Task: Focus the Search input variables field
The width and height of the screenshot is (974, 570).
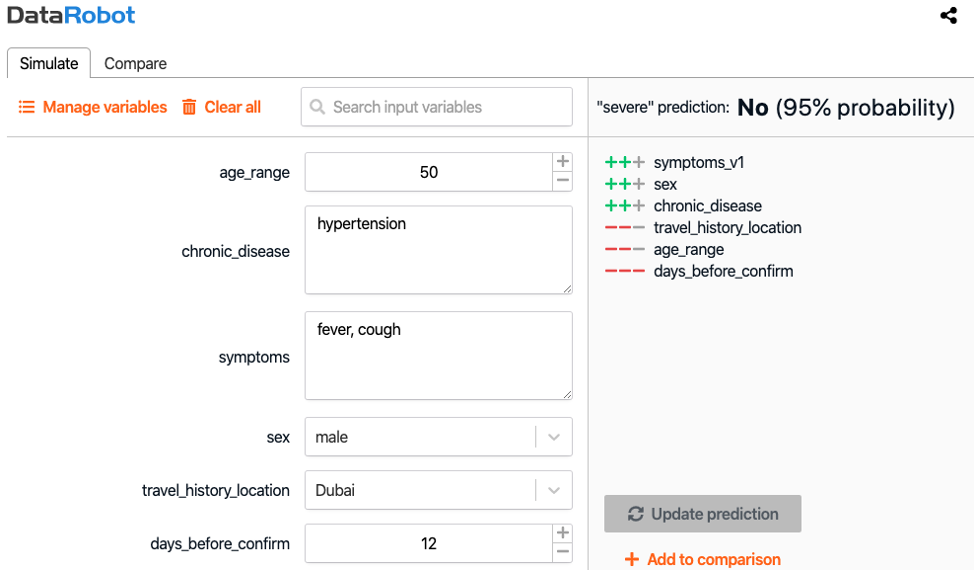Action: tap(437, 107)
